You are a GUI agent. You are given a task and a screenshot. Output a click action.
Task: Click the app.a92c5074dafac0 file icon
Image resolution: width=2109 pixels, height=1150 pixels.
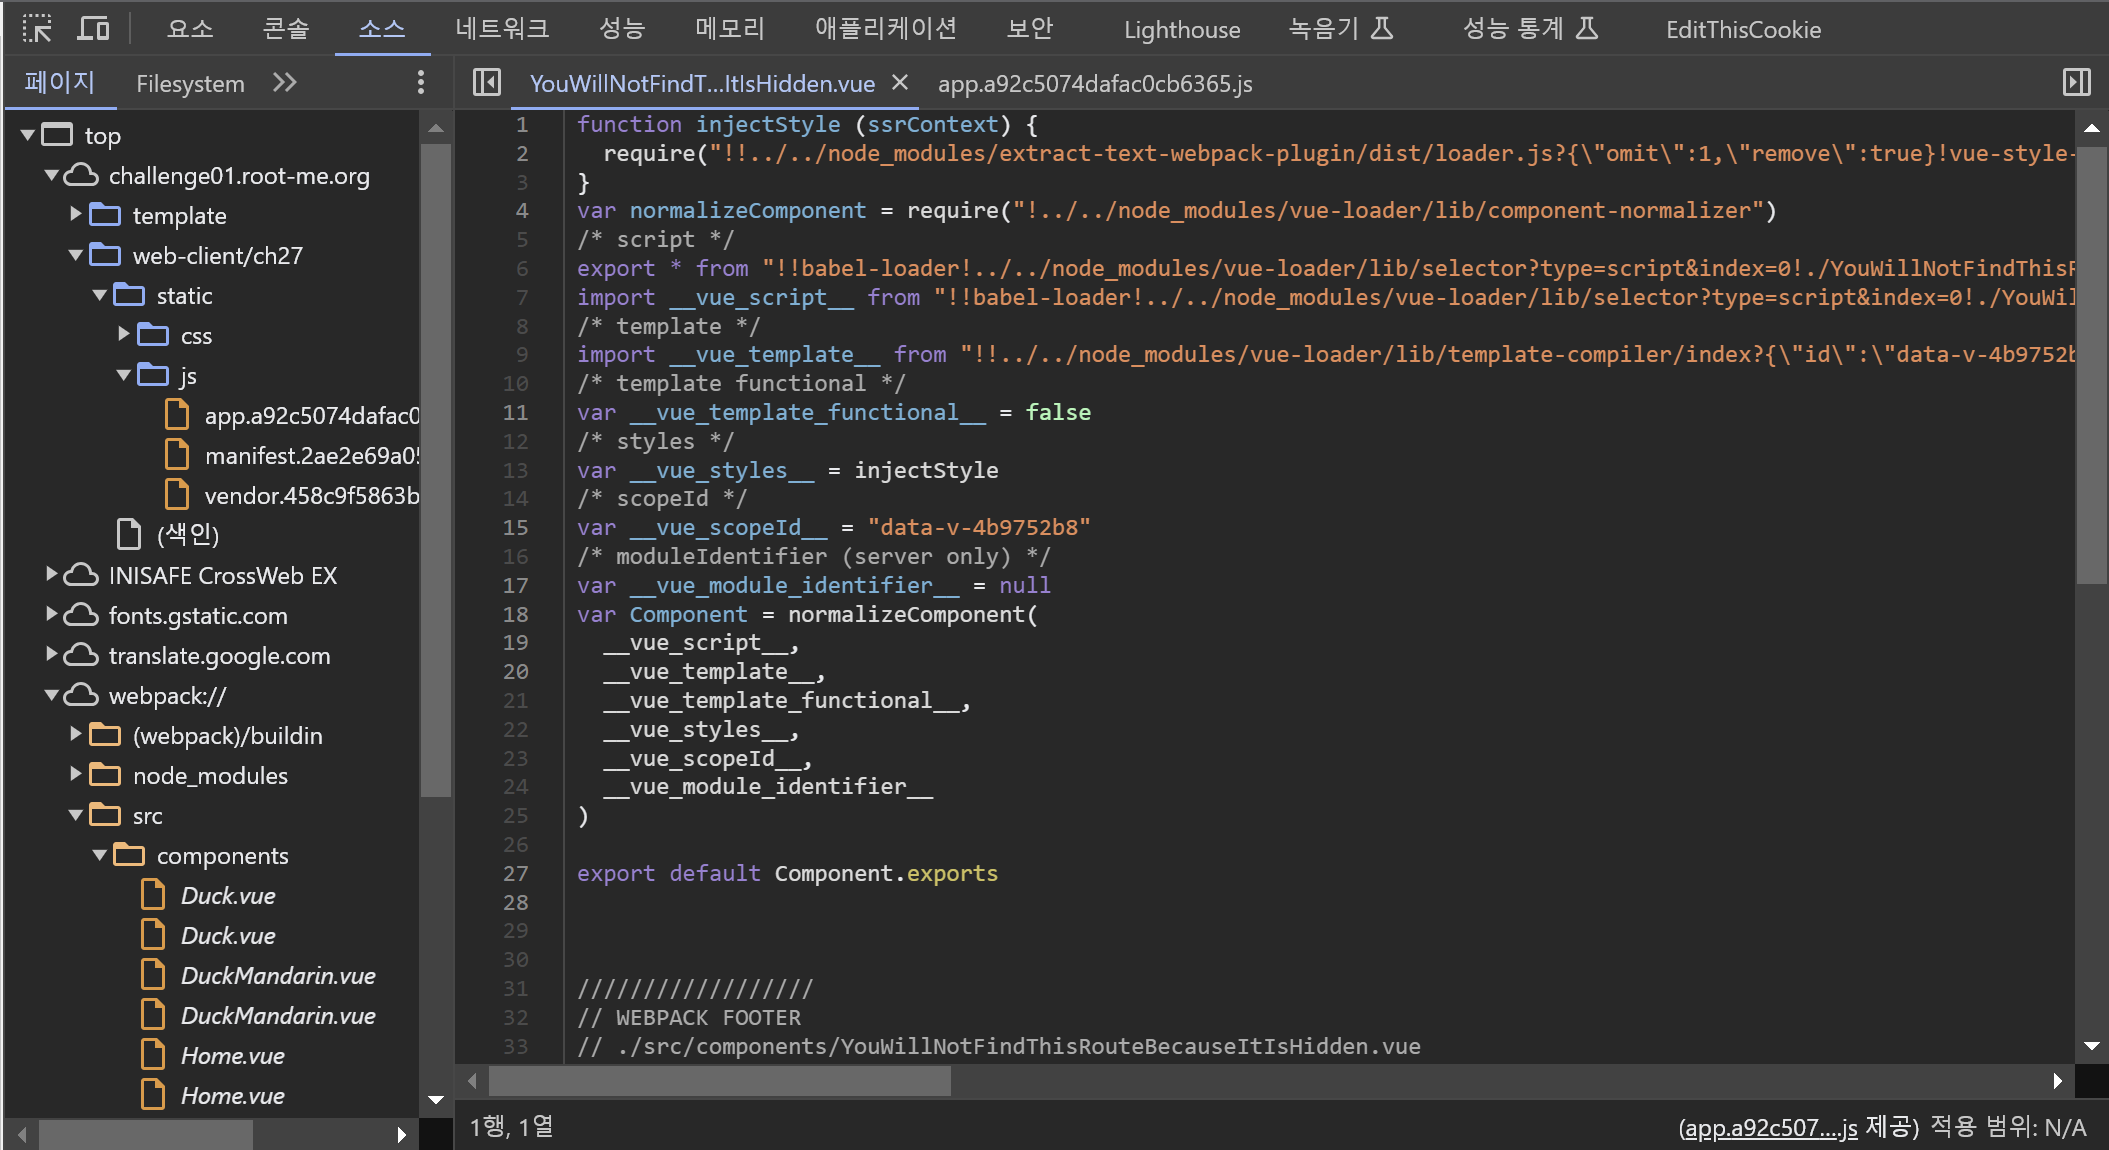coord(177,415)
